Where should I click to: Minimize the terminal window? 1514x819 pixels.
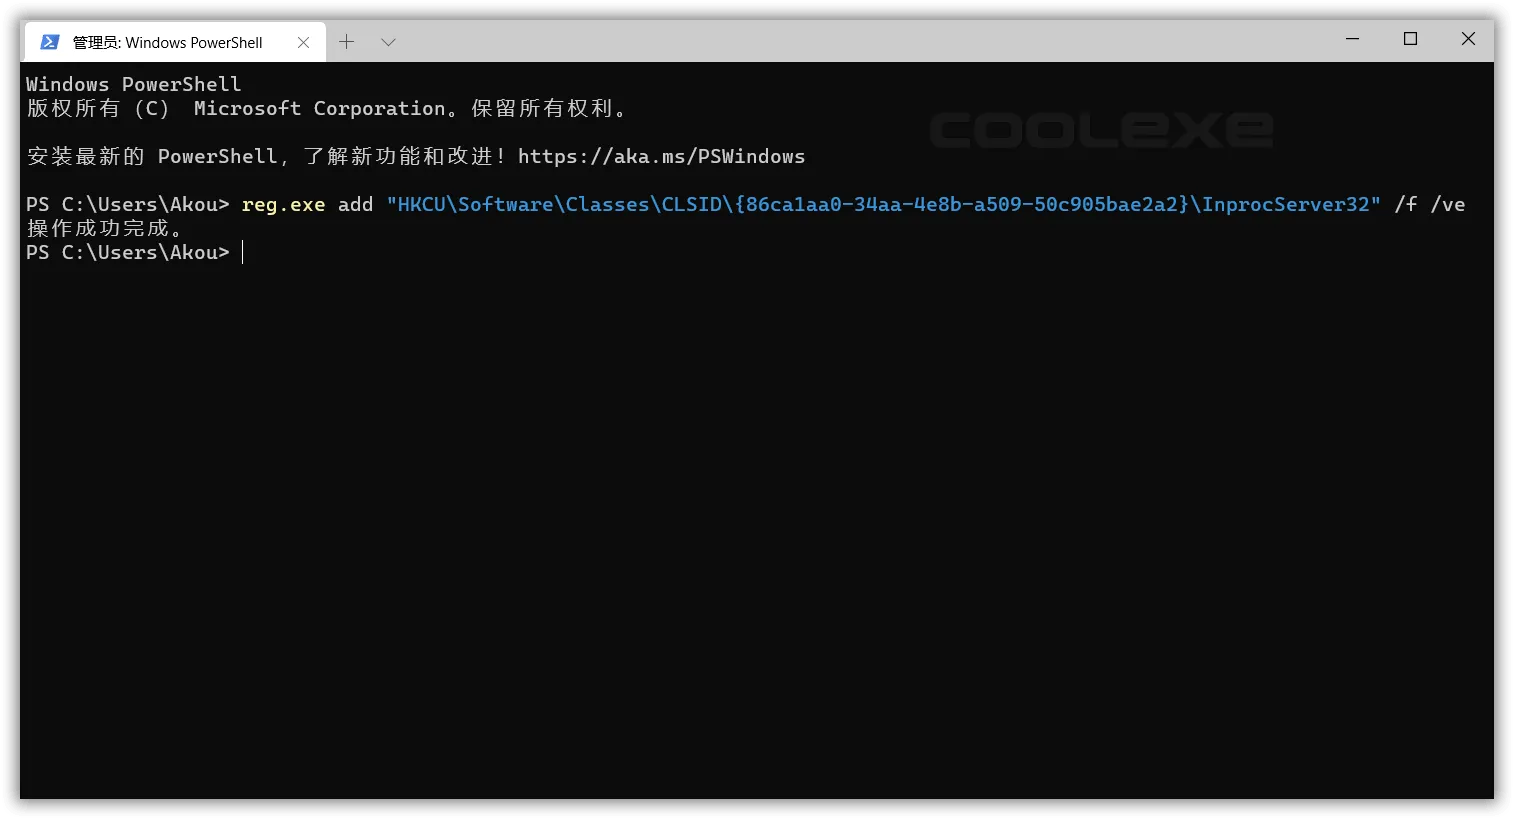(1352, 39)
